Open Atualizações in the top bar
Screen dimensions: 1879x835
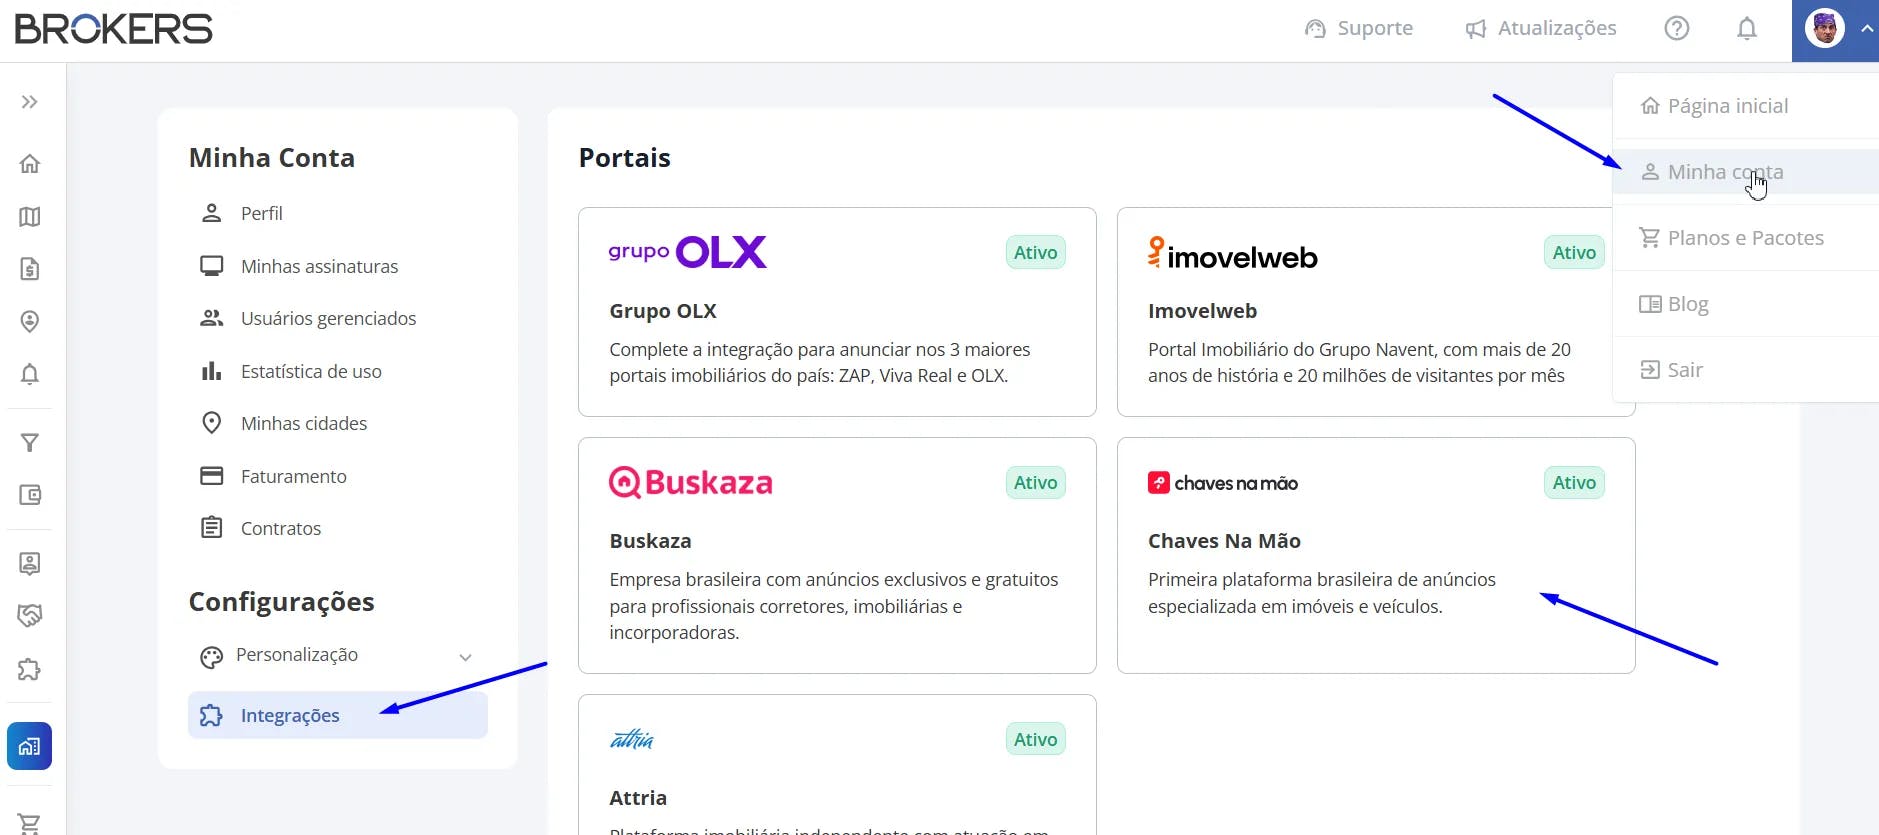(1541, 29)
